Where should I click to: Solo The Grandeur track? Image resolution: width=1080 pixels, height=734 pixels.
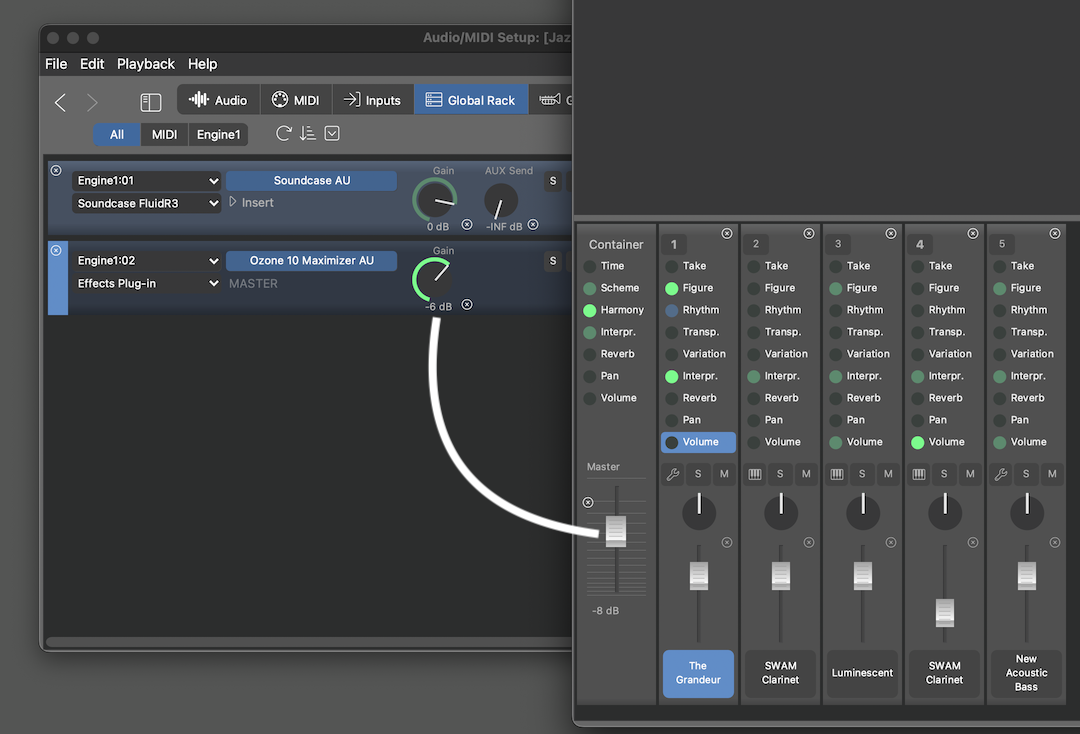pos(698,474)
